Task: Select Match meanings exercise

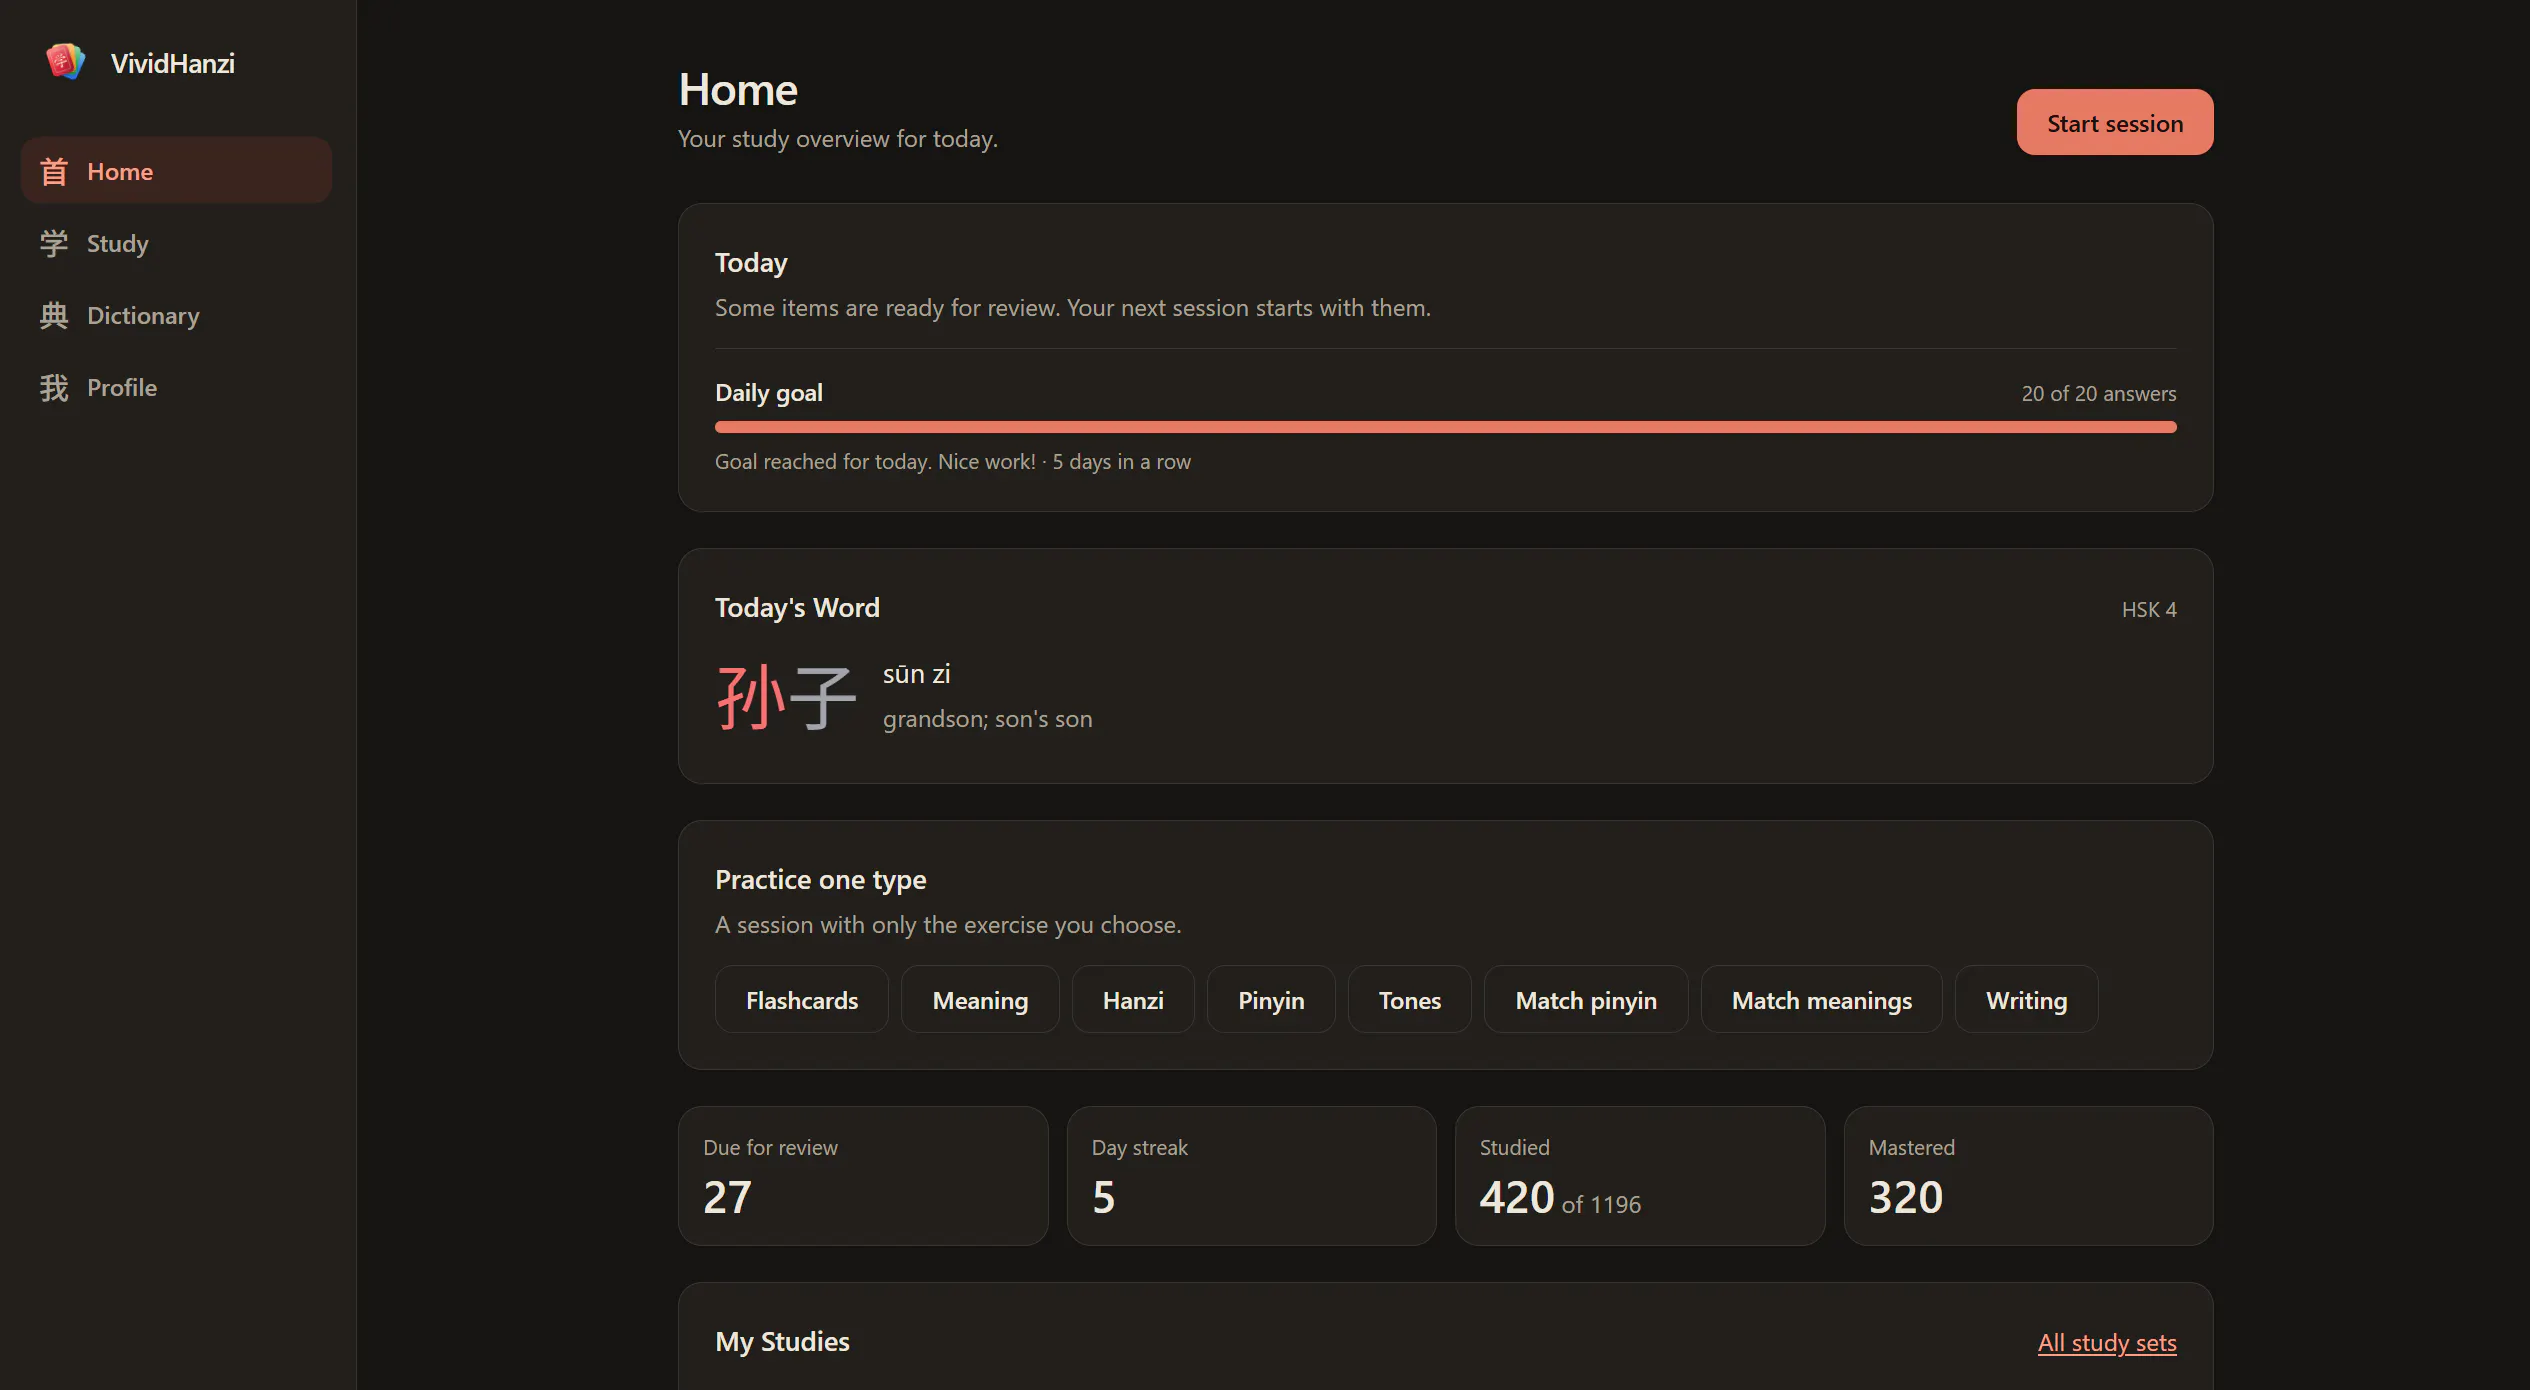Action: click(1821, 999)
